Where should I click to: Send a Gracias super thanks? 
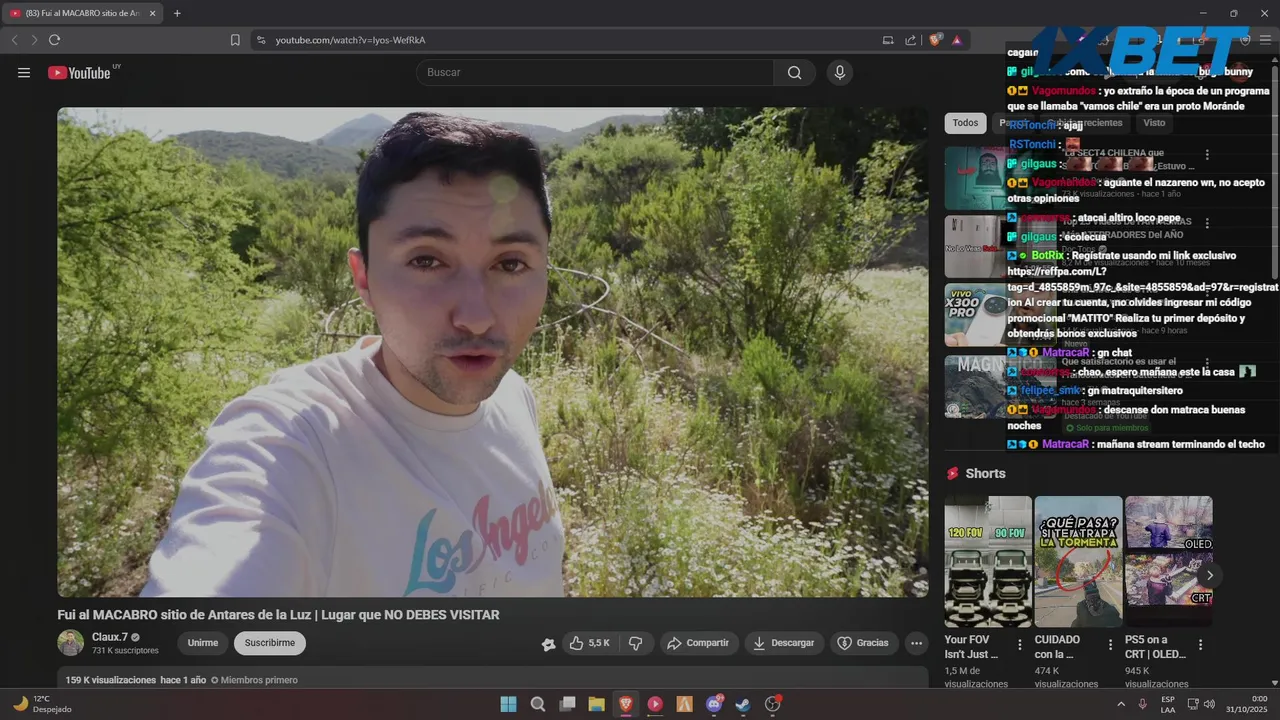[x=863, y=643]
